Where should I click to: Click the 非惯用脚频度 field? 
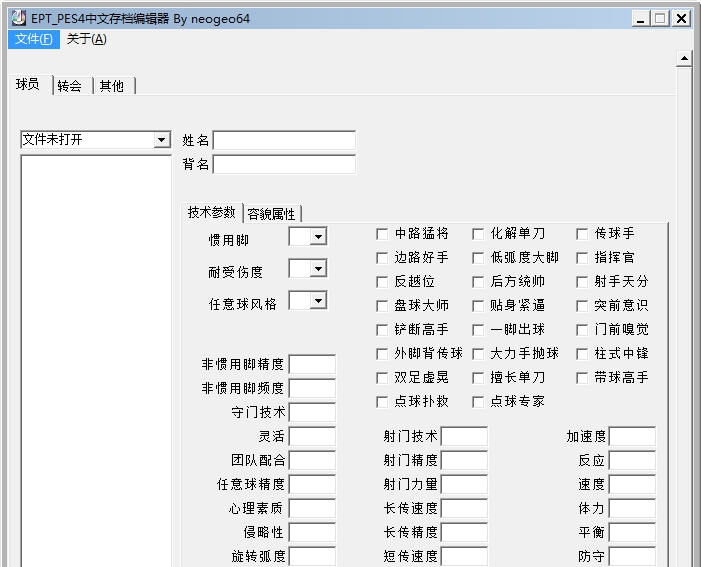(312, 388)
